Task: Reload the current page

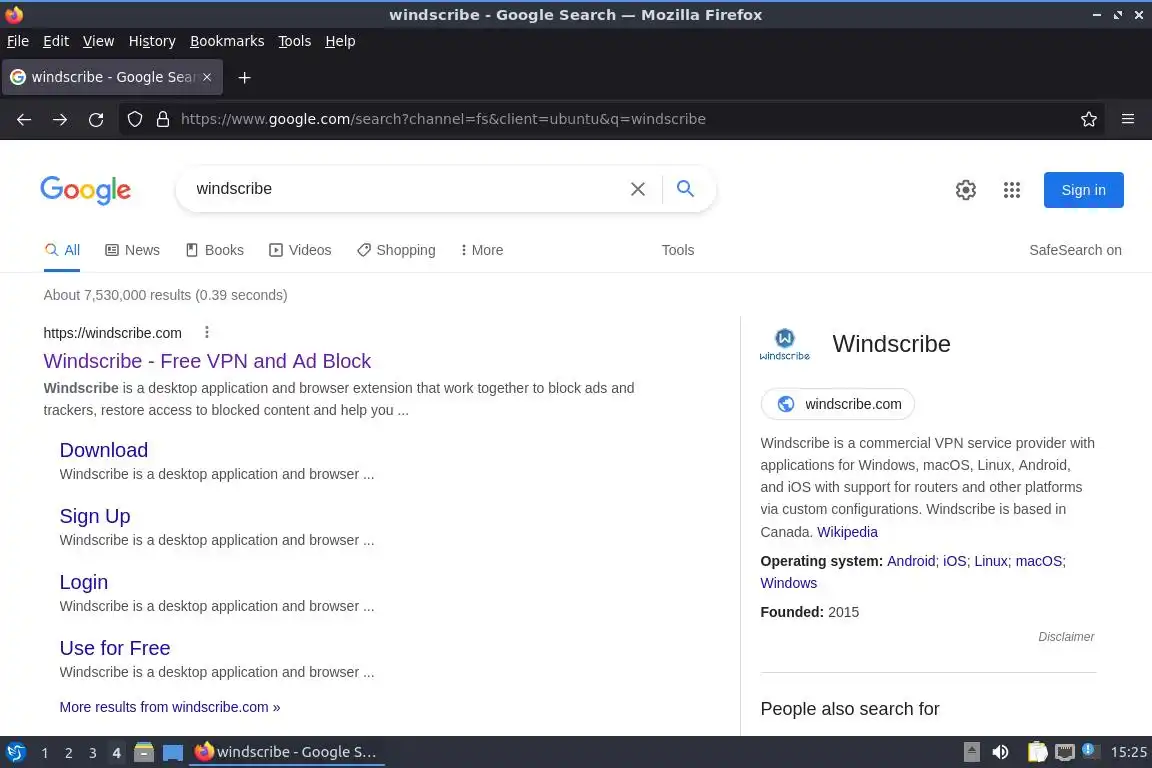Action: tap(96, 119)
